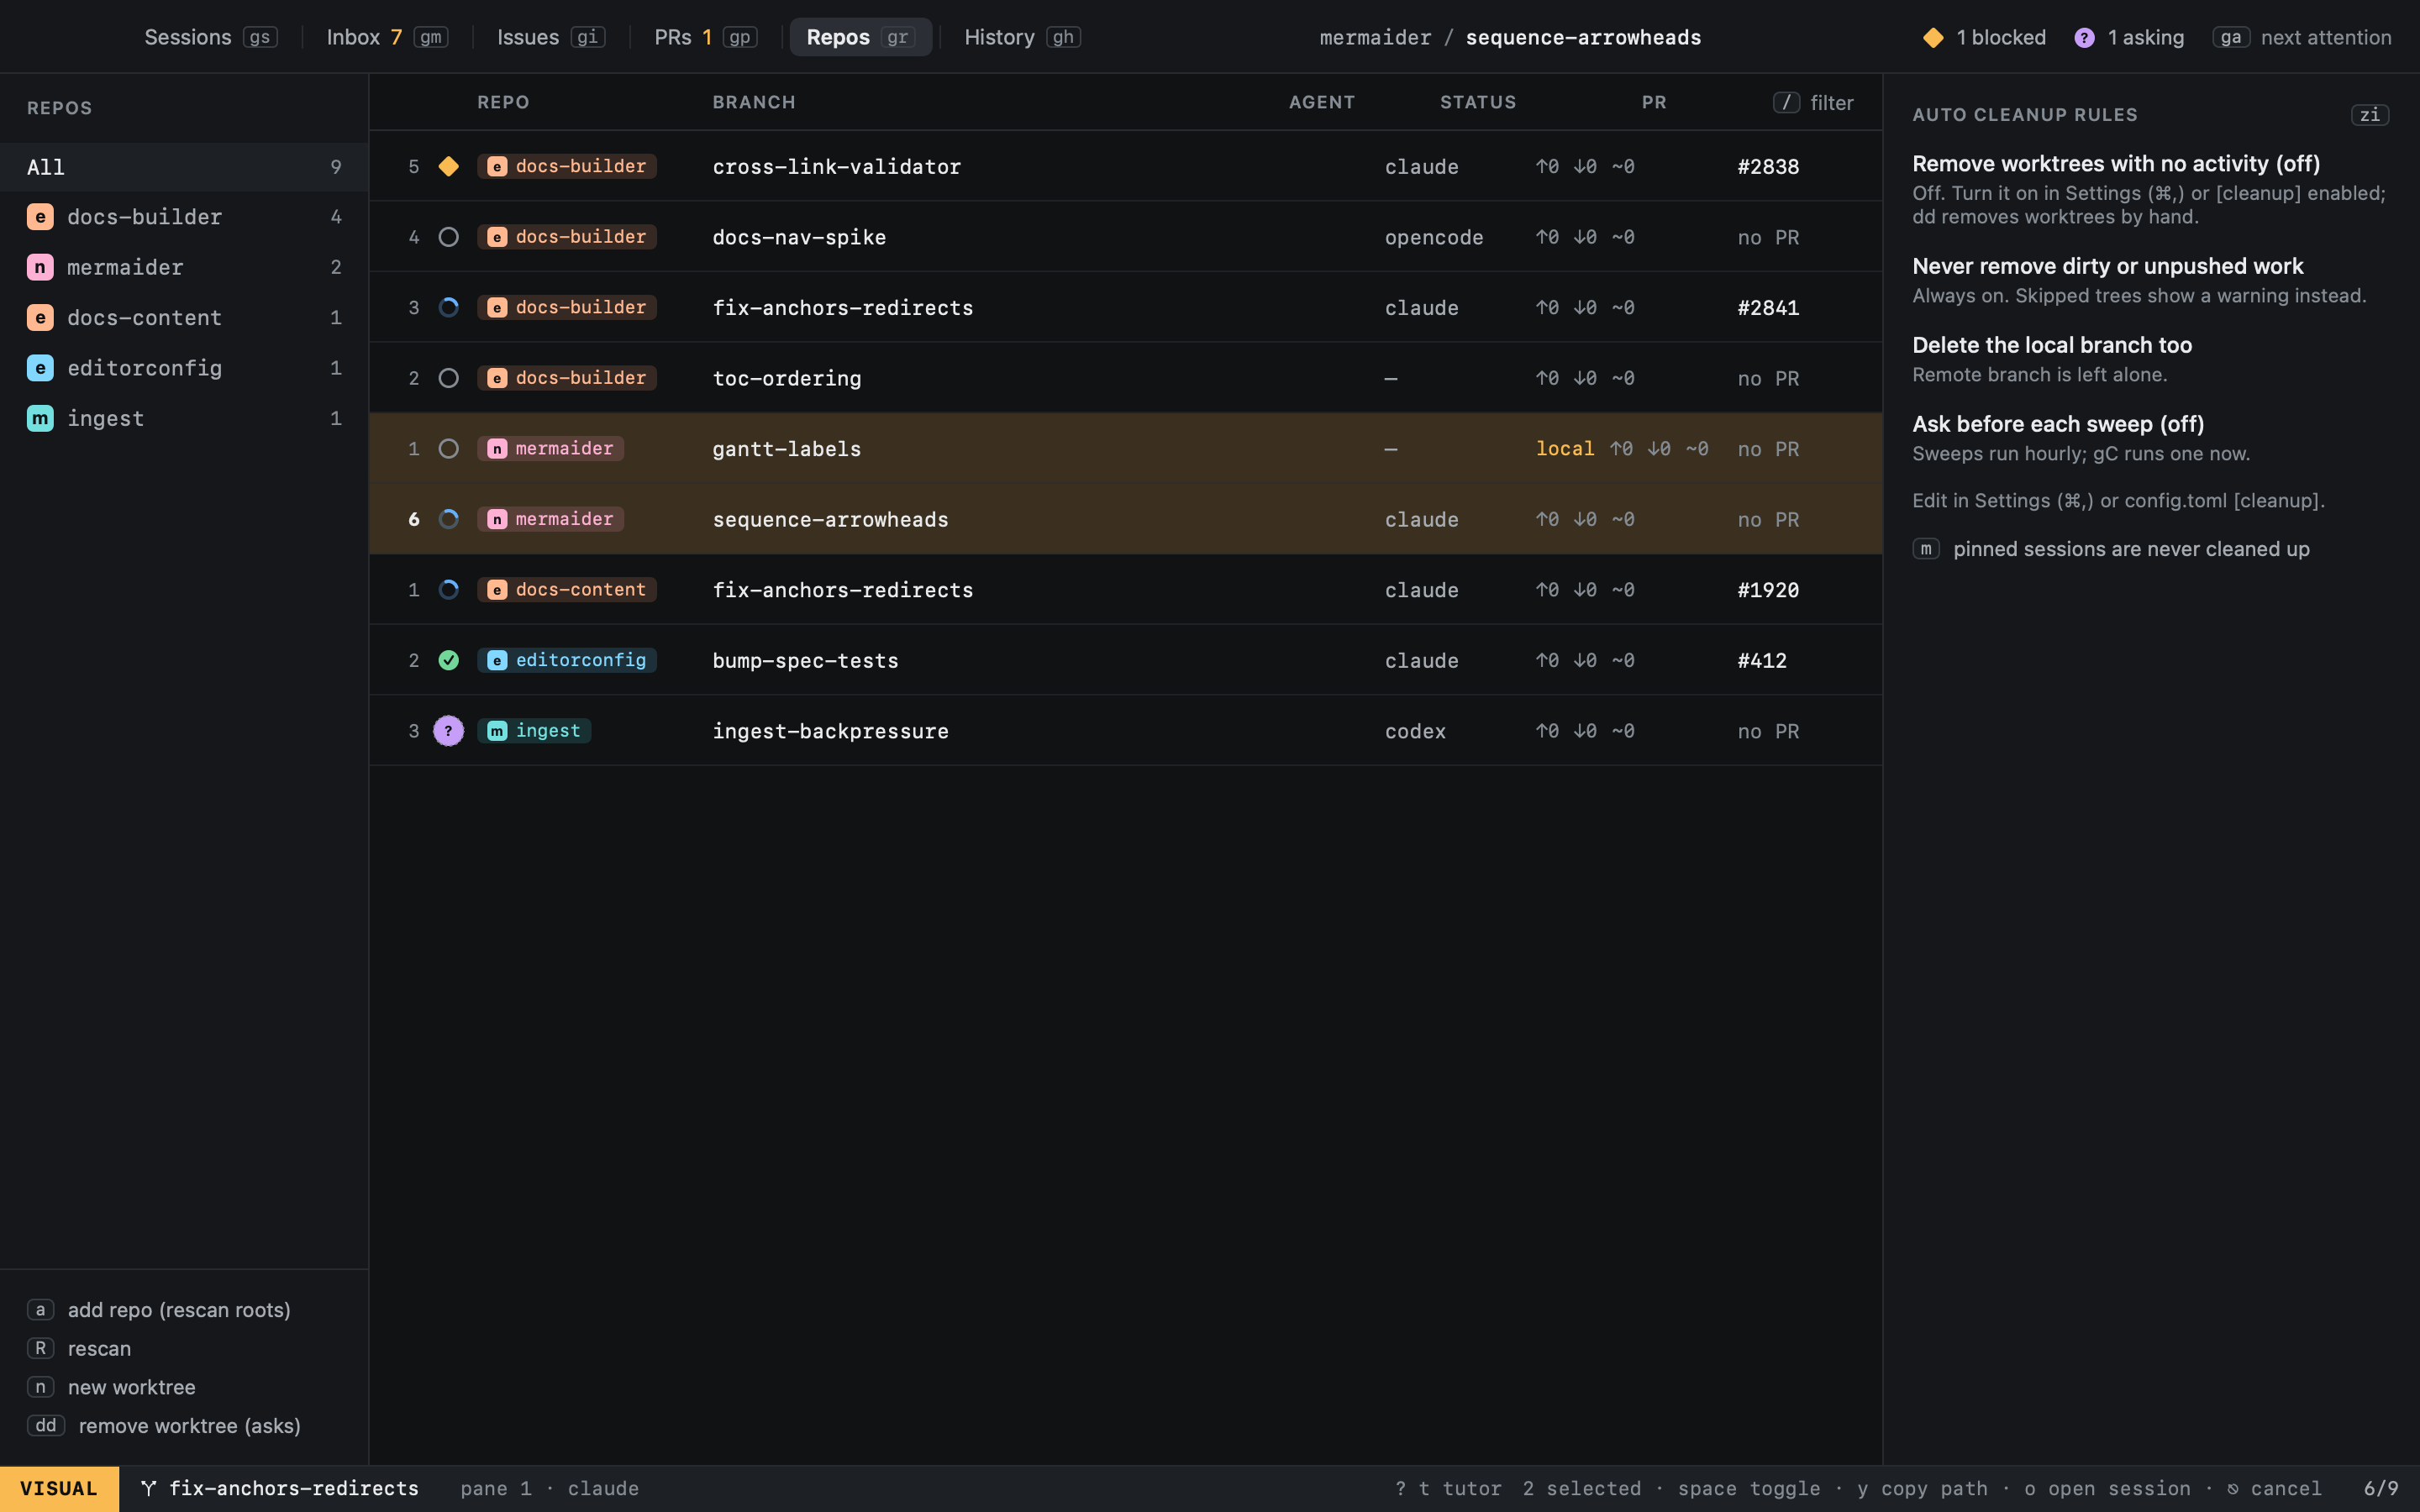Open the Inbox tab
Image resolution: width=2420 pixels, height=1512 pixels.
tap(387, 37)
